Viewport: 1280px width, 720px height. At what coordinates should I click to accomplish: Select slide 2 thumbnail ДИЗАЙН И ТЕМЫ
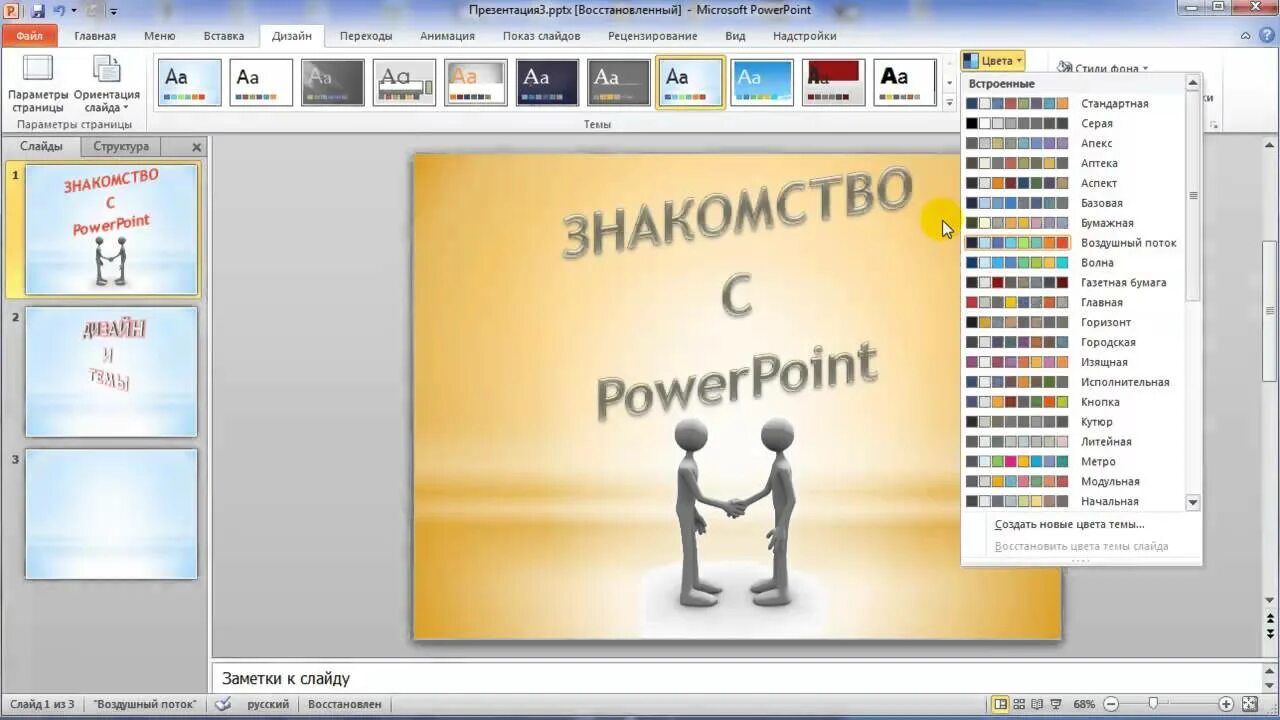point(111,371)
